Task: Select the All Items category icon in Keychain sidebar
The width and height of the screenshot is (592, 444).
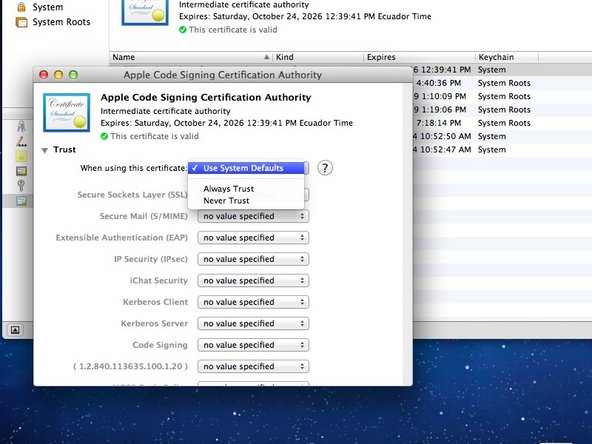Action: 21,126
